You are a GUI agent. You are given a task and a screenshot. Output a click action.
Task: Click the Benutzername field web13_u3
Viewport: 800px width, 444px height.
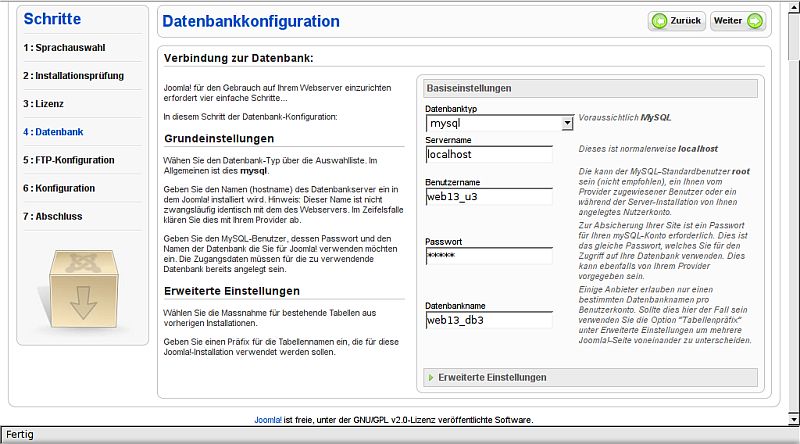click(x=489, y=196)
